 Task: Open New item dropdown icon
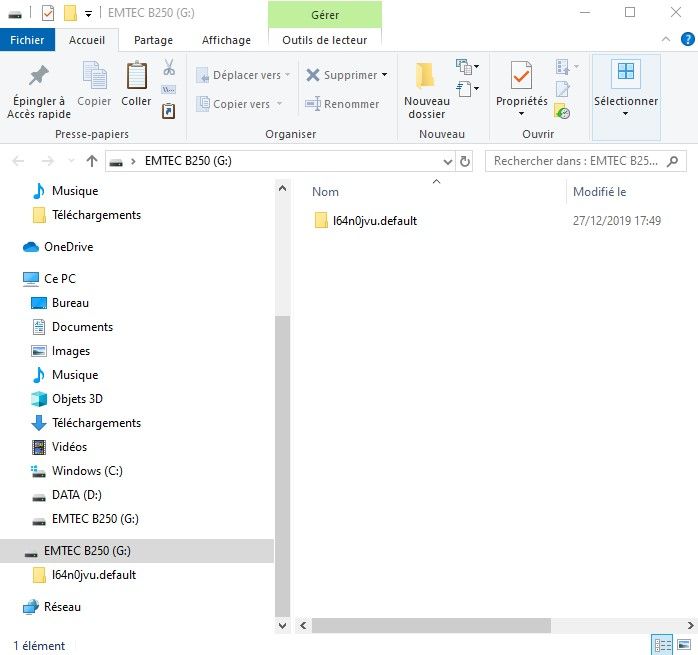click(x=467, y=67)
